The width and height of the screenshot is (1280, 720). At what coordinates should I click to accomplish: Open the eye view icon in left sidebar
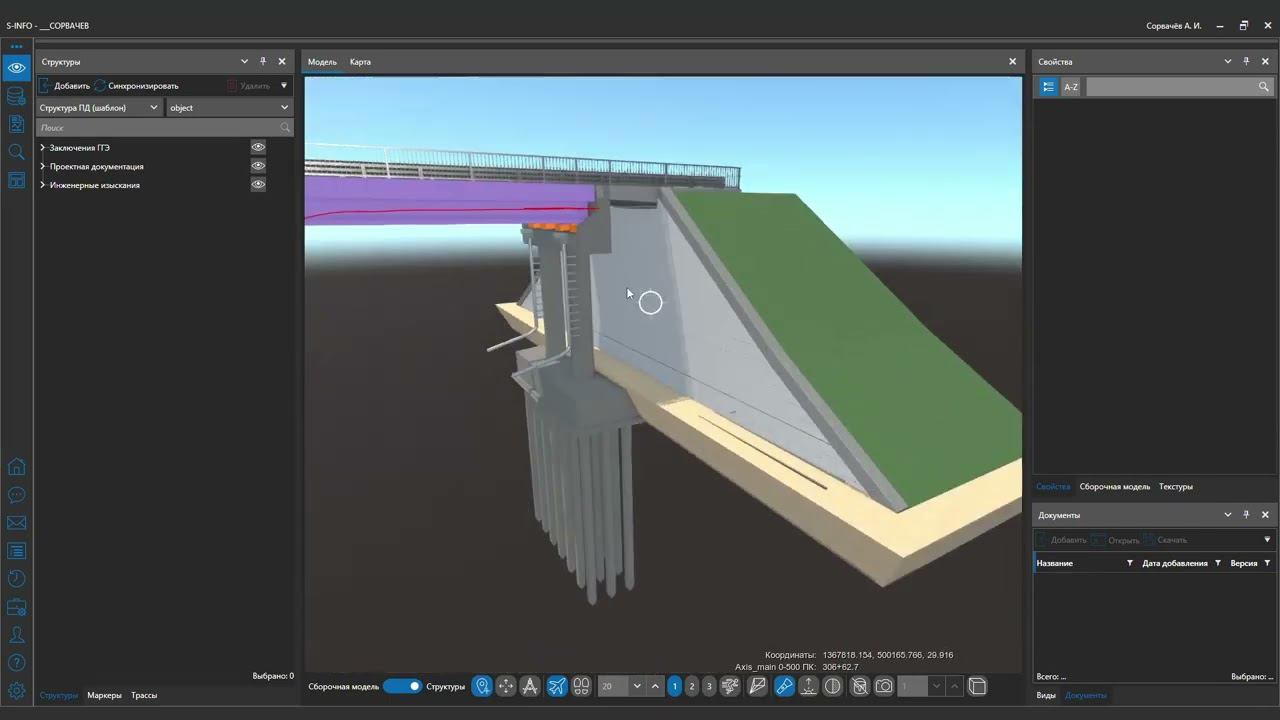pos(16,68)
